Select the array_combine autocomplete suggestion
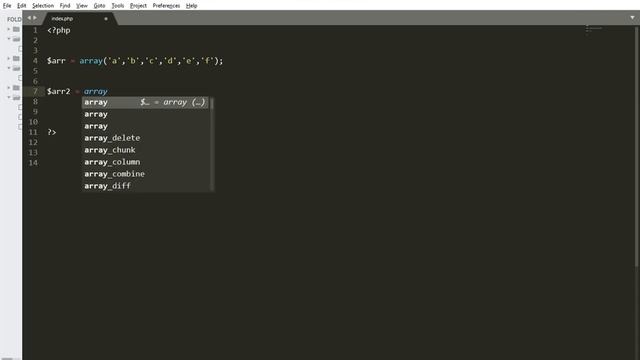Viewport: 640px width, 360px height. point(146,174)
